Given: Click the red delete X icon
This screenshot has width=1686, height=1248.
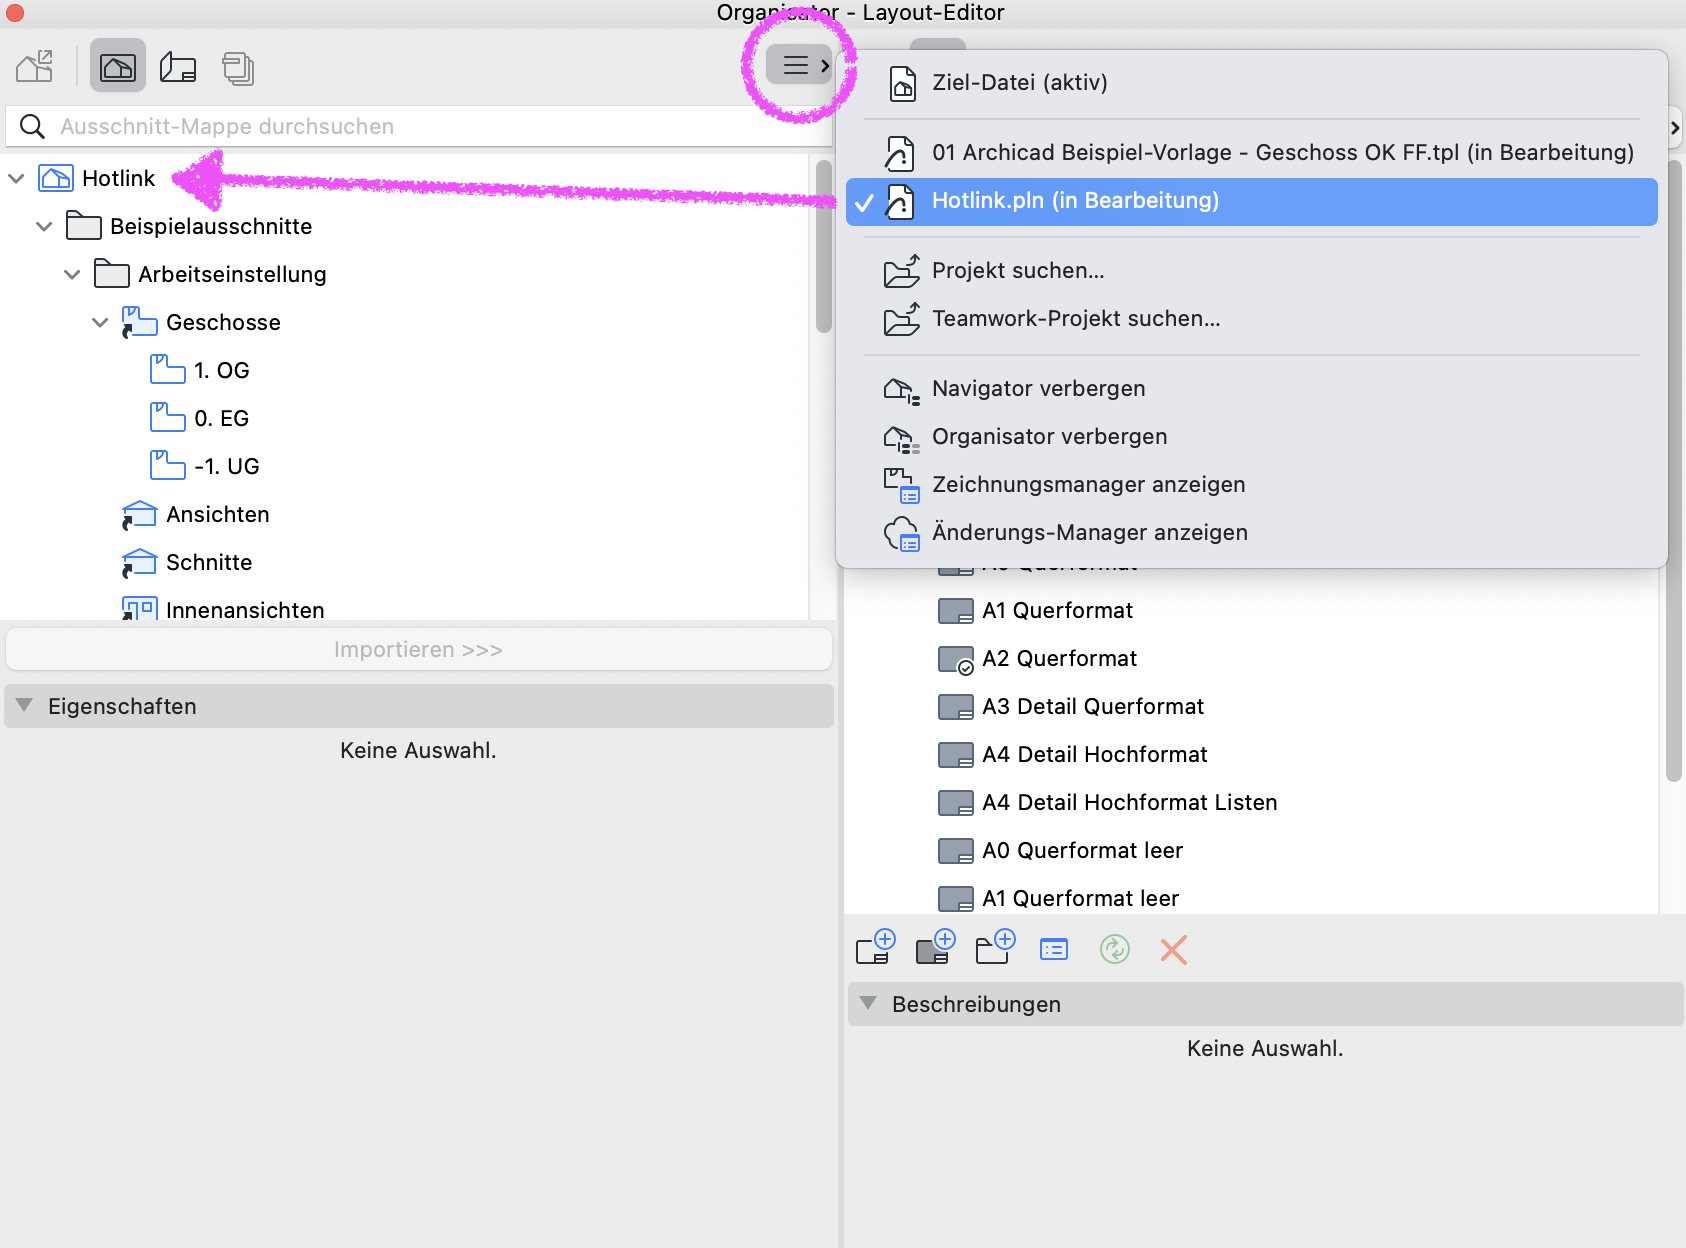Looking at the screenshot, I should point(1174,949).
